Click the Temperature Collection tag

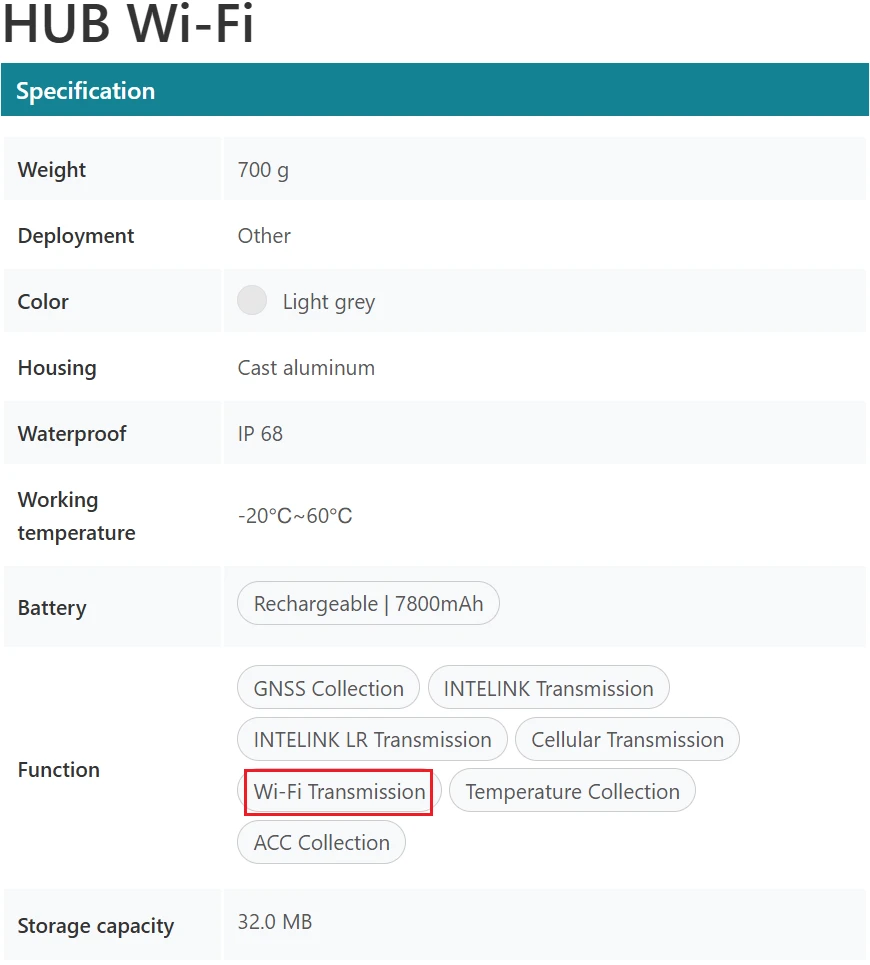pos(572,792)
